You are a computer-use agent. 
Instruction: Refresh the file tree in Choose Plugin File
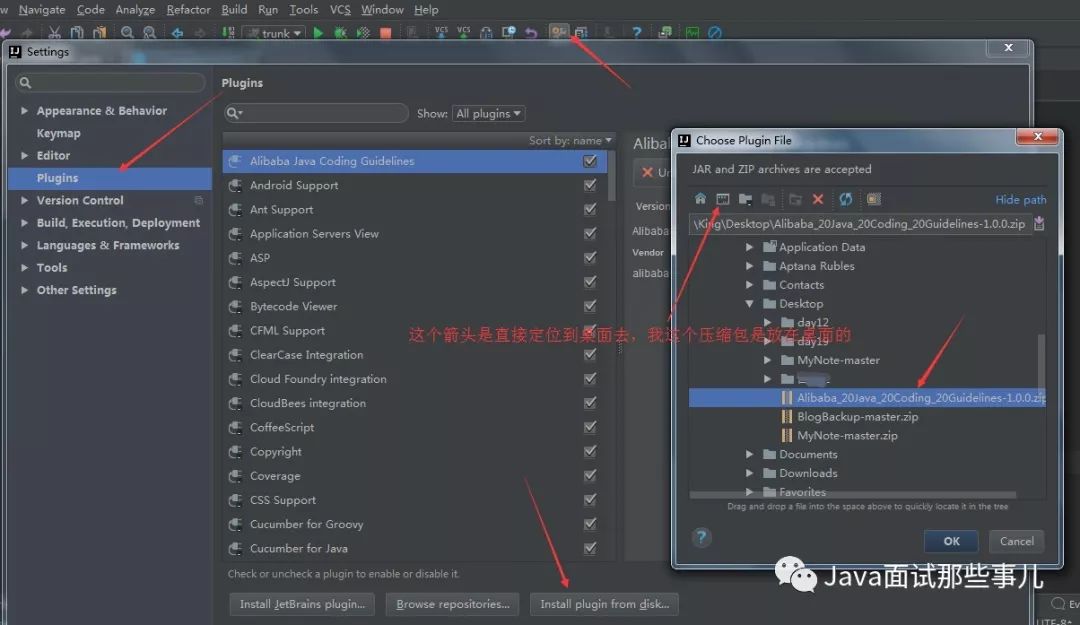point(846,199)
